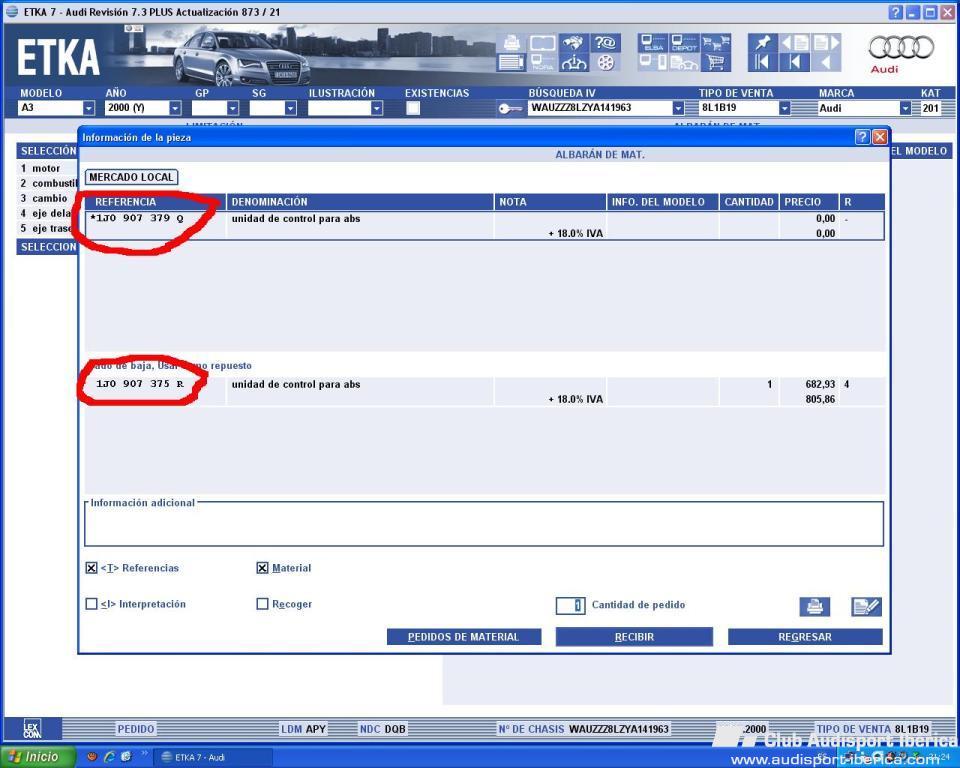Click the wide jump-to-first arrow icon

pyautogui.click(x=762, y=62)
